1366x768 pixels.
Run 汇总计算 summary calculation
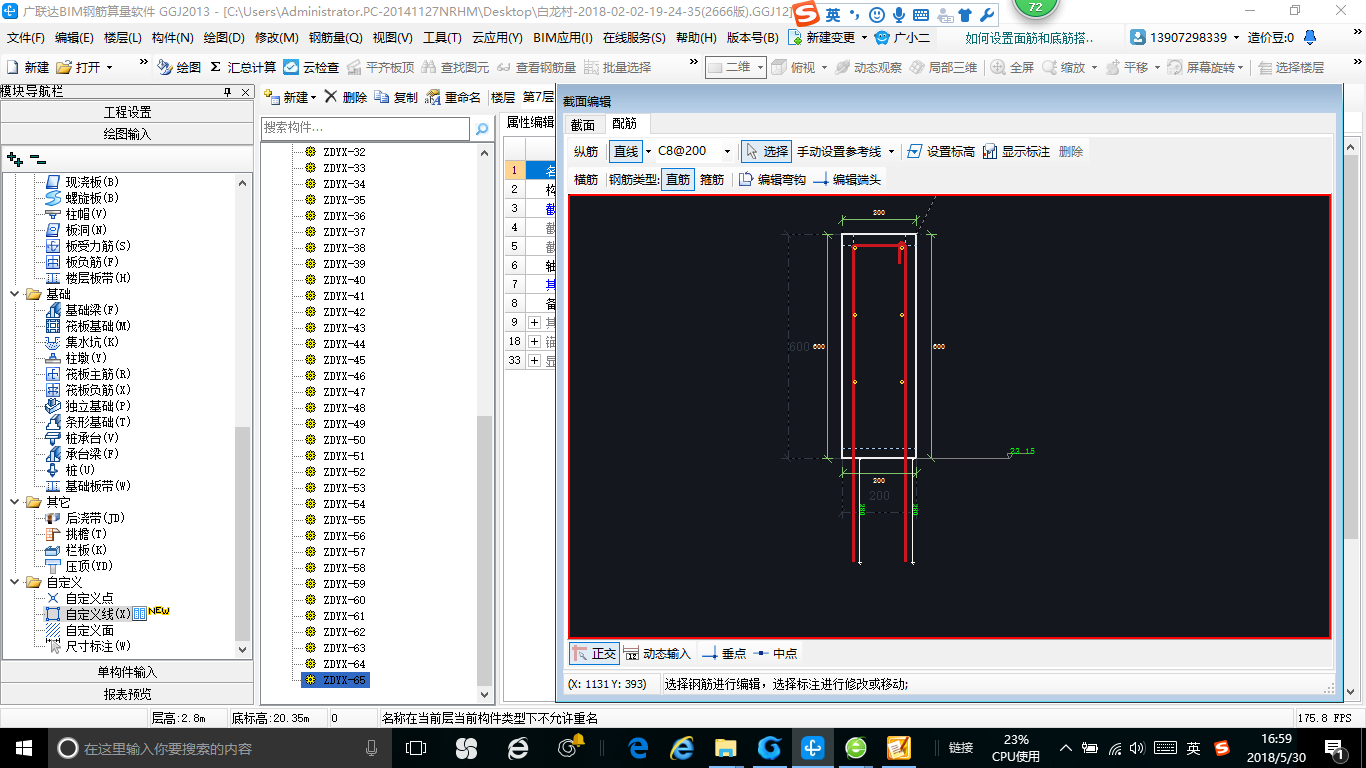click(x=243, y=67)
